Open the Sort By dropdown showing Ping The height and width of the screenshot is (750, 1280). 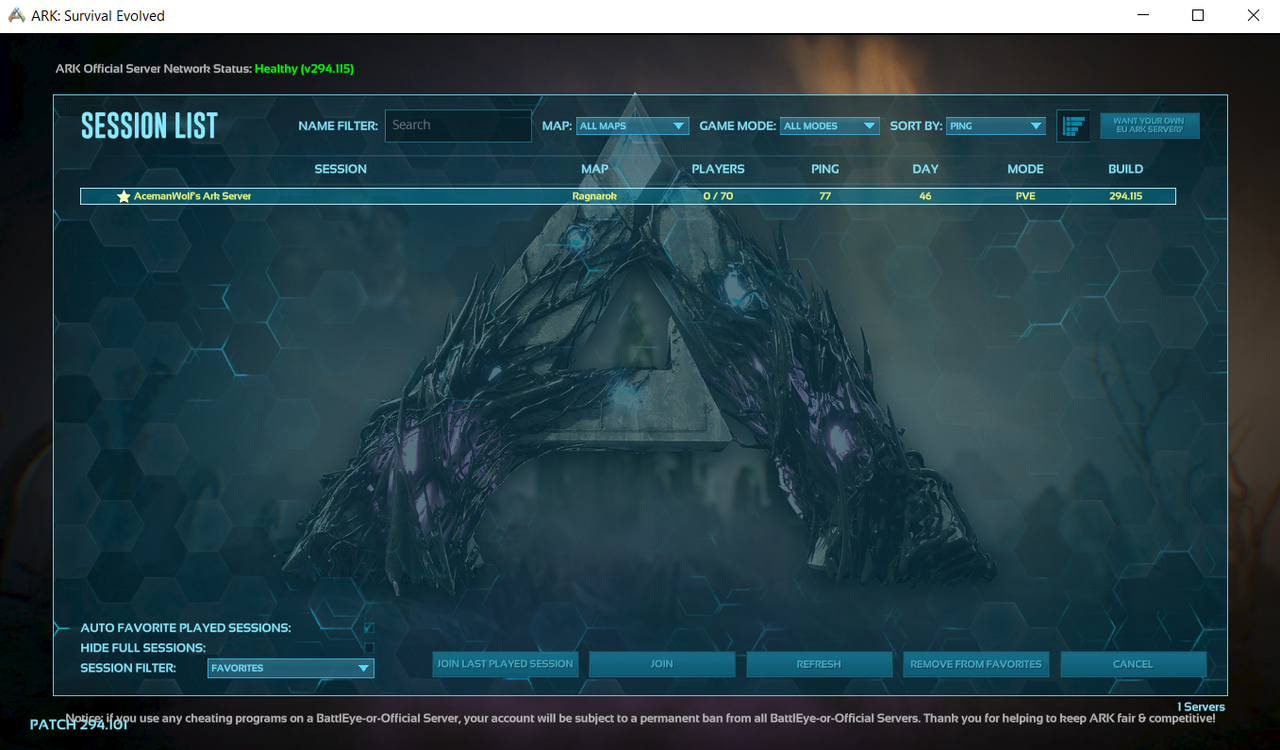(x=996, y=126)
